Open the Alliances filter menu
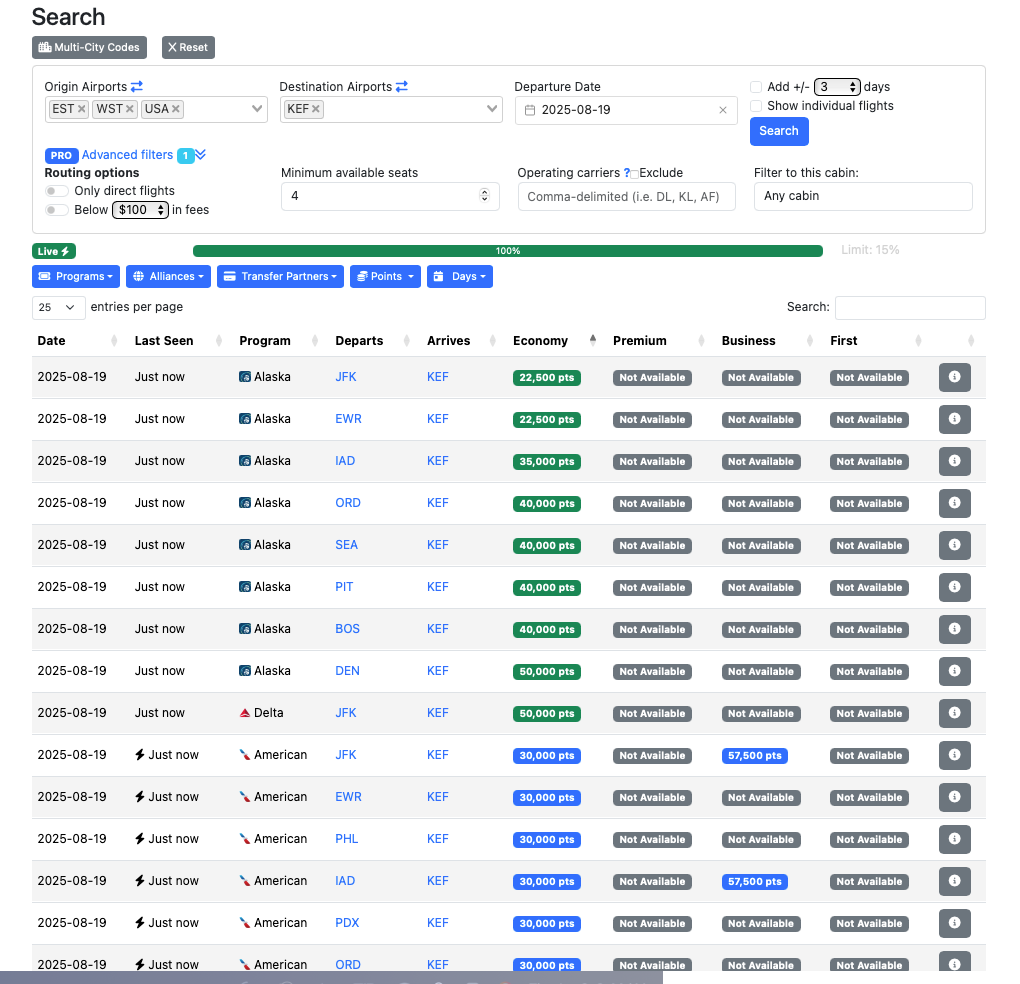The image size is (1020, 984). (x=168, y=276)
